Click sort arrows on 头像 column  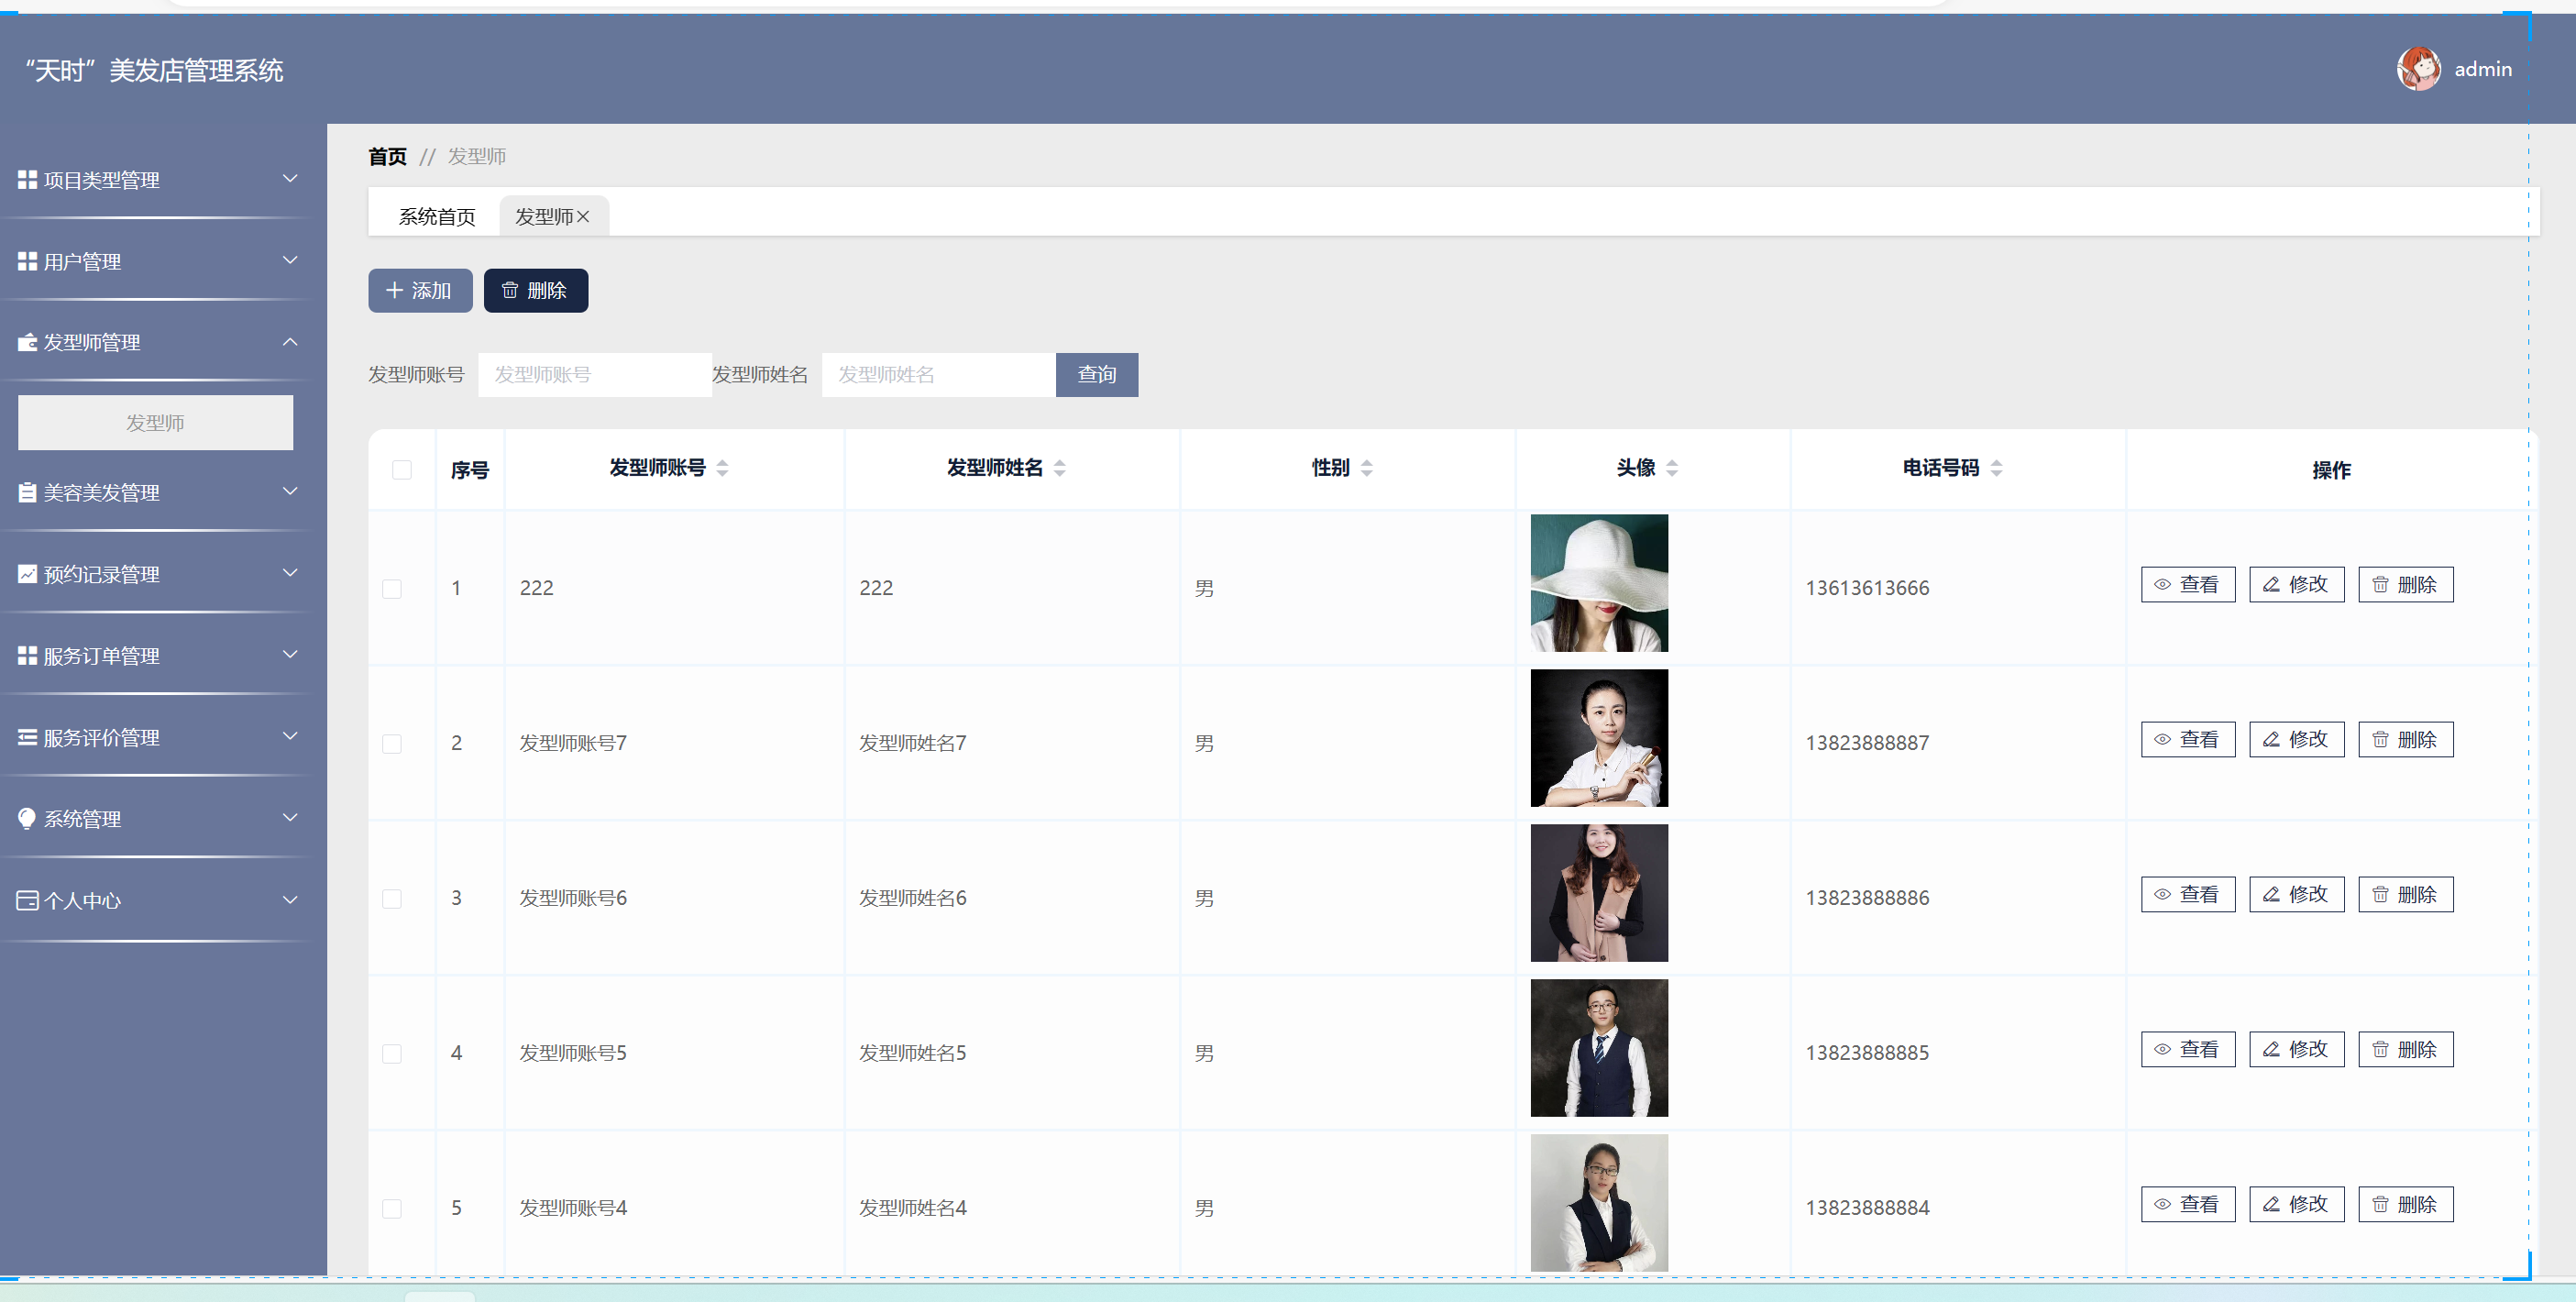pos(1671,468)
